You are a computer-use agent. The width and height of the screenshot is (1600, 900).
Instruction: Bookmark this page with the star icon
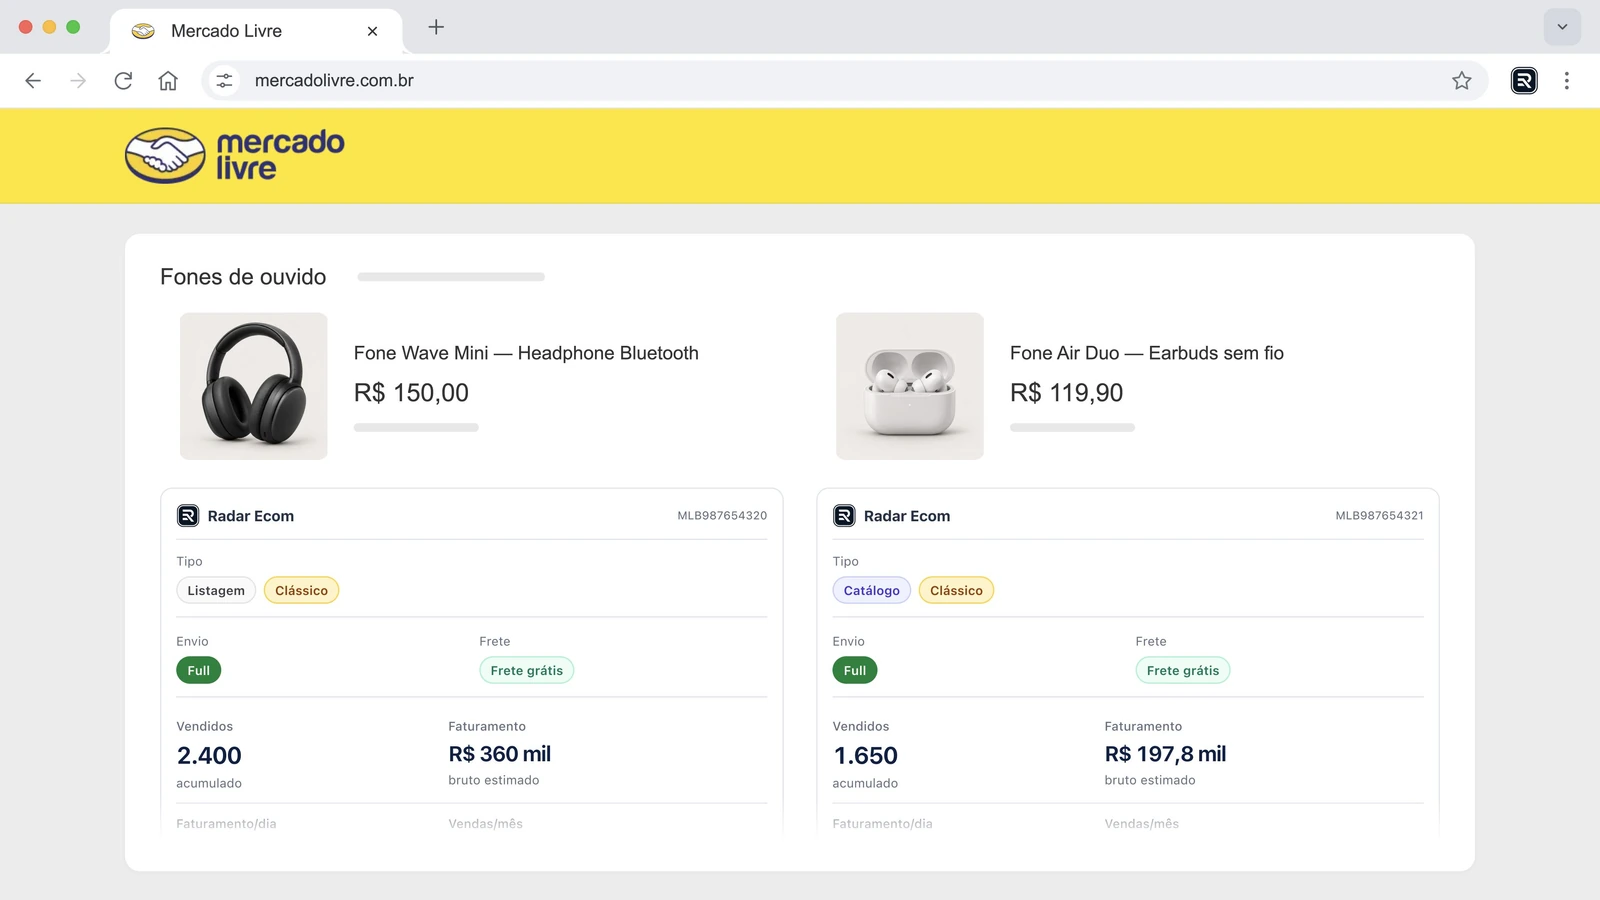point(1462,81)
